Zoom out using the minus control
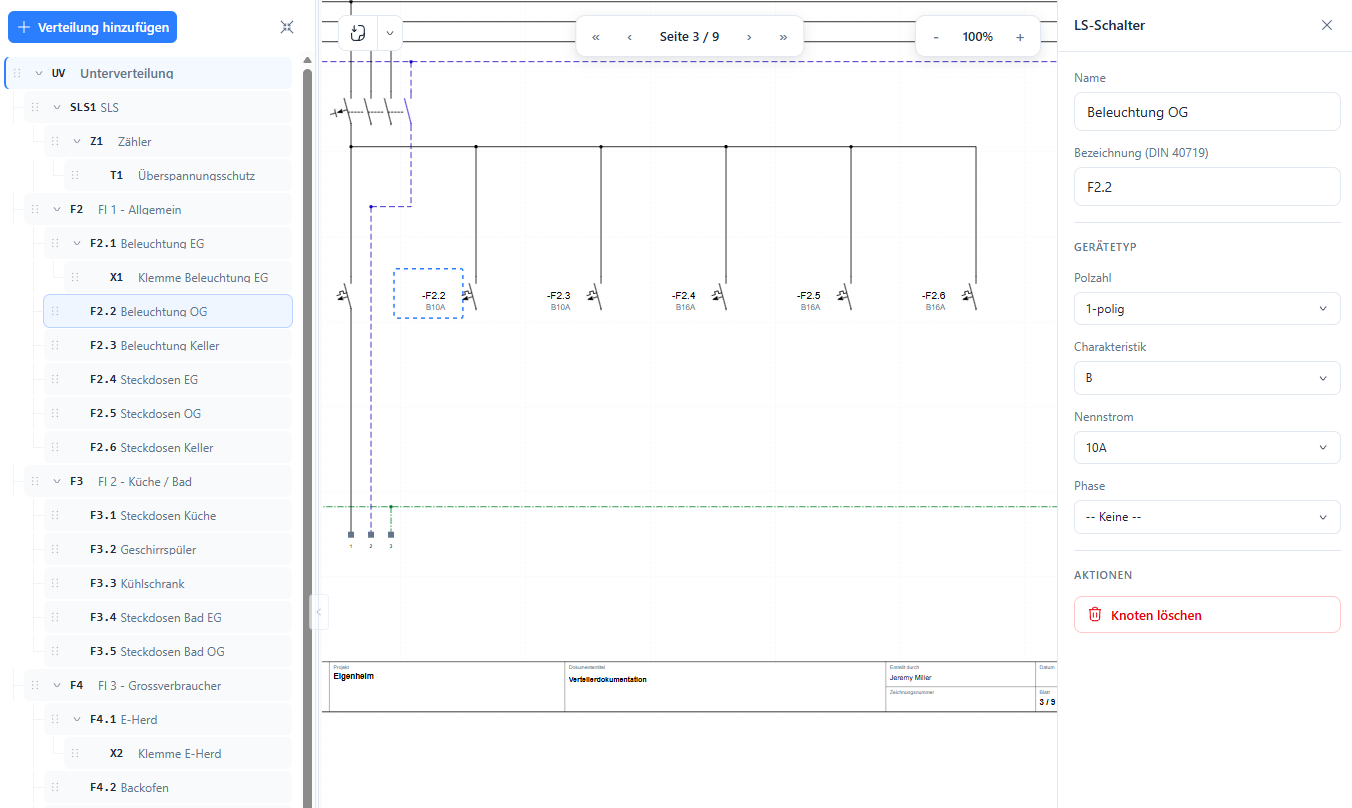This screenshot has height=808, width=1352. (x=936, y=35)
